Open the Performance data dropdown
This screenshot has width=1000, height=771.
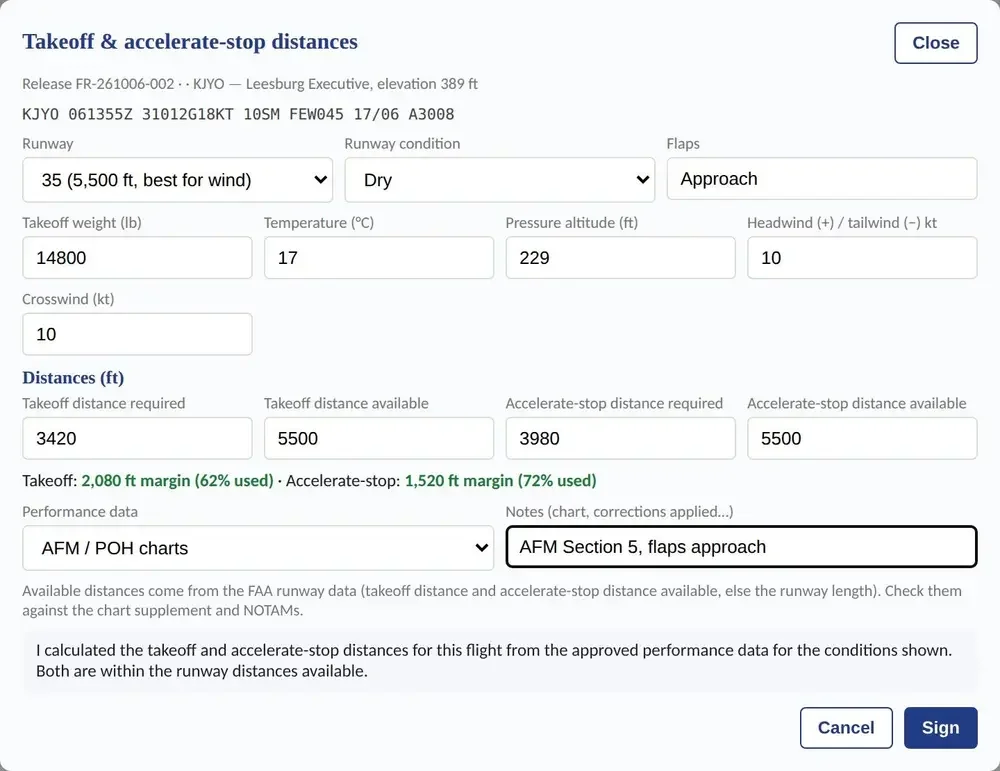click(x=258, y=548)
